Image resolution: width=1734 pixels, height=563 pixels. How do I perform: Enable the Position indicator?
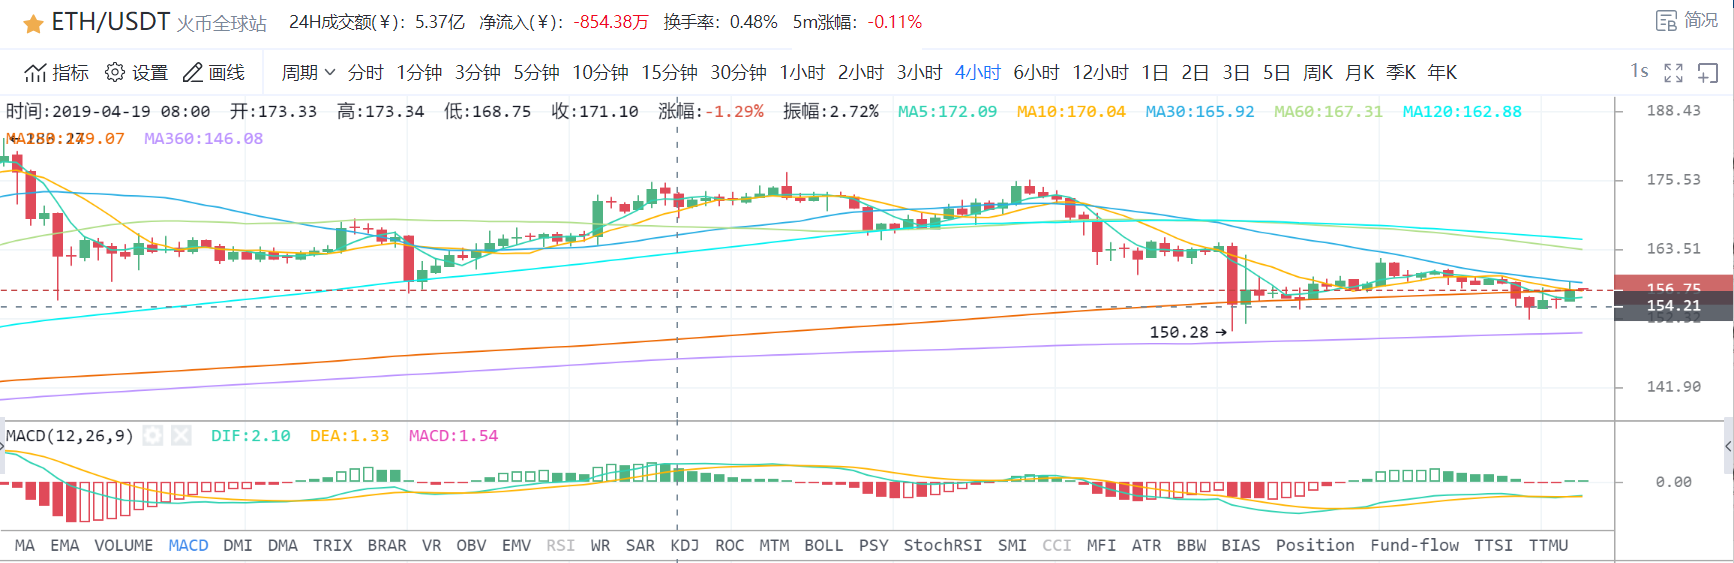[x=1315, y=545]
